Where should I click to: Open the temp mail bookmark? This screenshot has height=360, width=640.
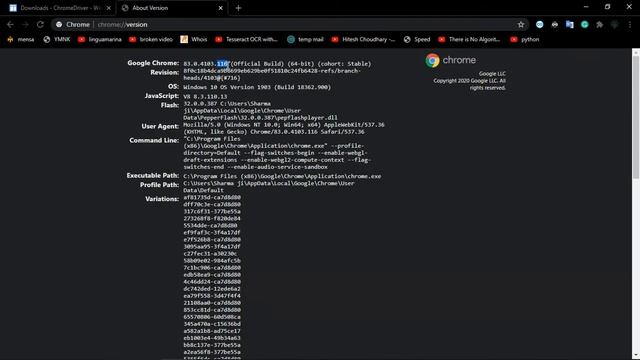point(305,40)
